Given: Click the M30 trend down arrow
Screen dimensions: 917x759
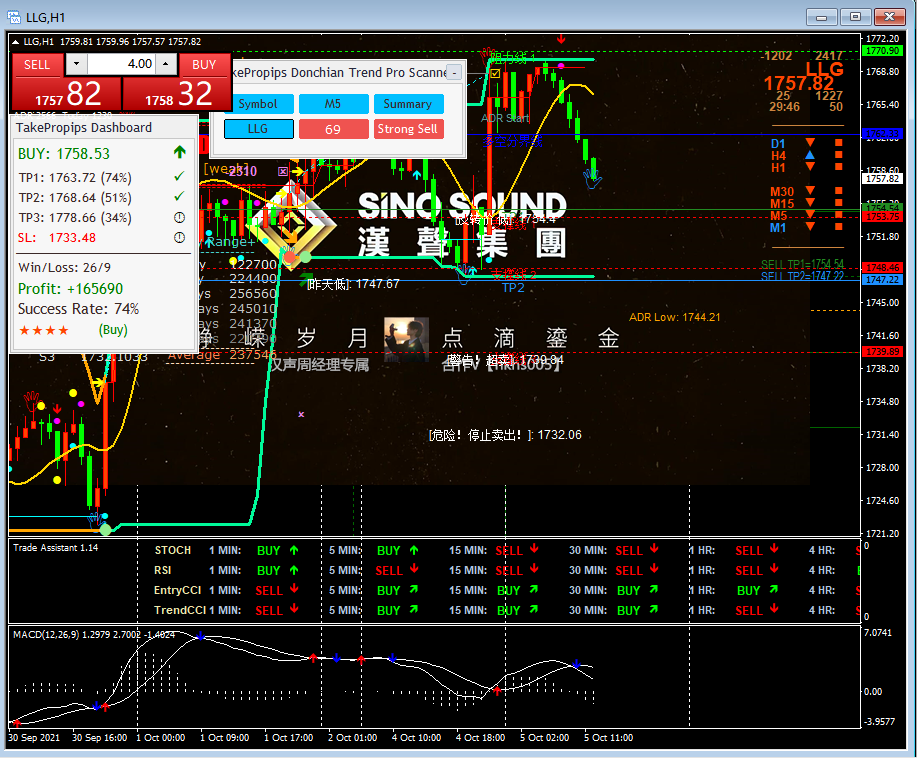Looking at the screenshot, I should coord(810,190).
